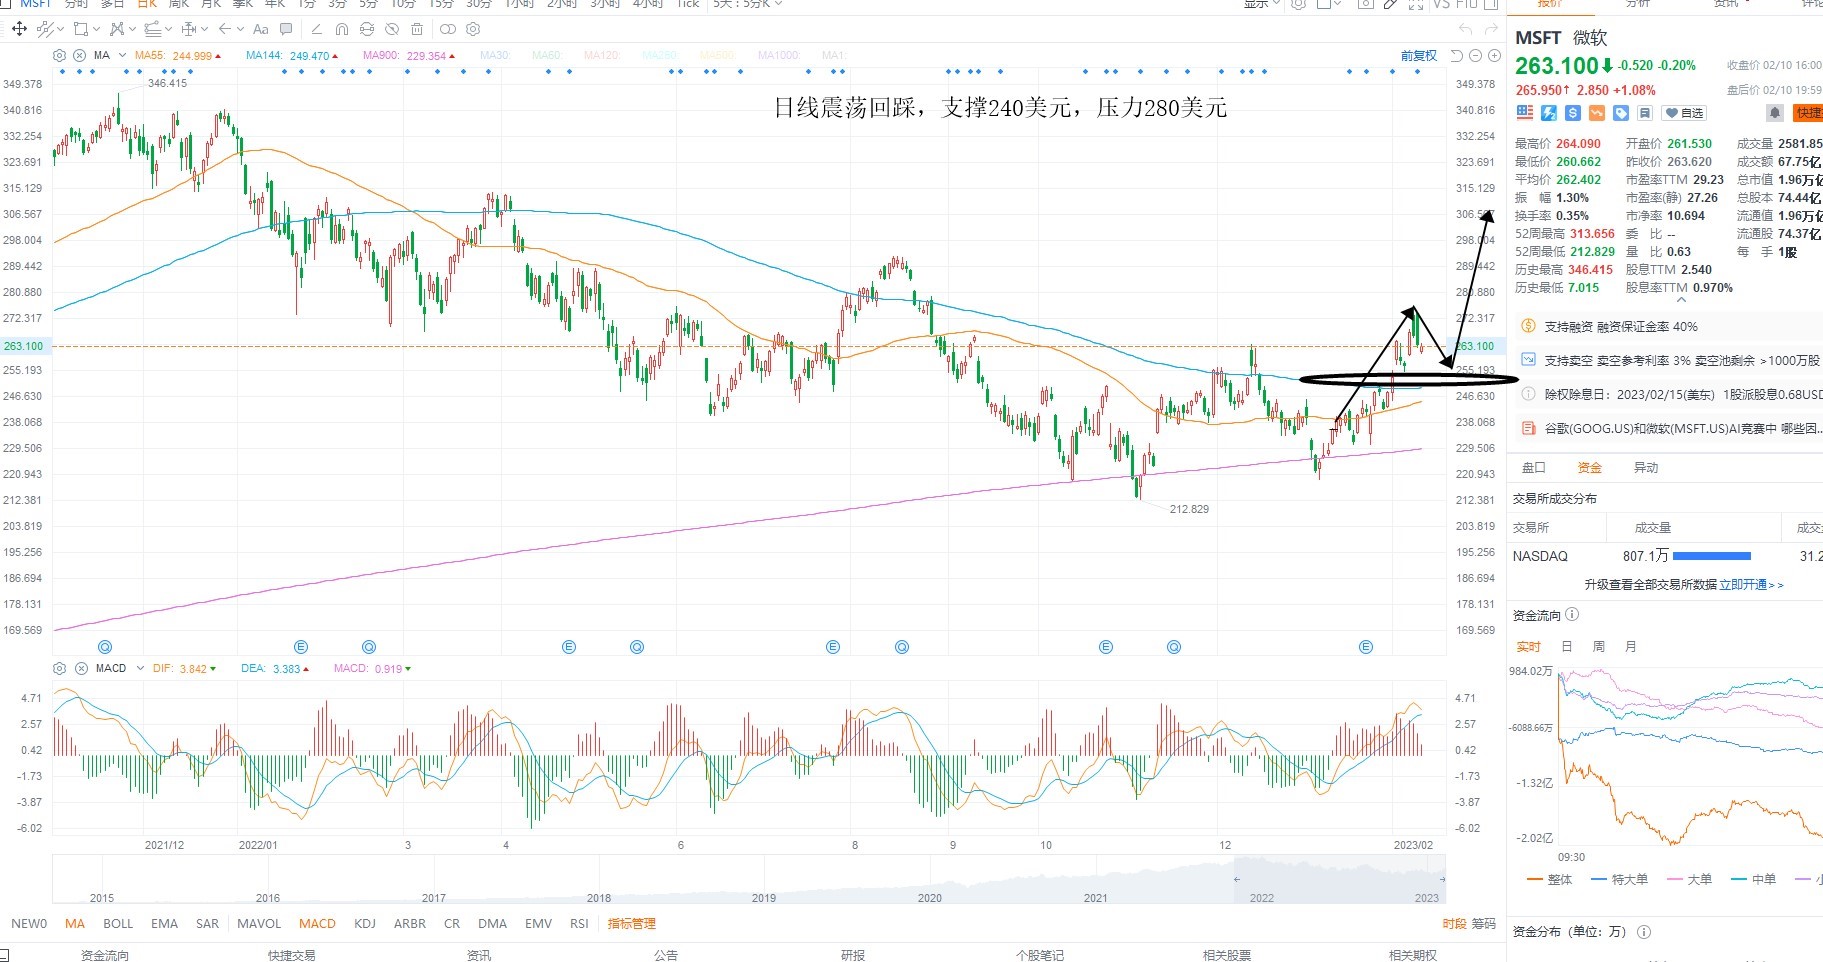Zoom in the chart with plus icon
The height and width of the screenshot is (962, 1823).
tap(1492, 56)
